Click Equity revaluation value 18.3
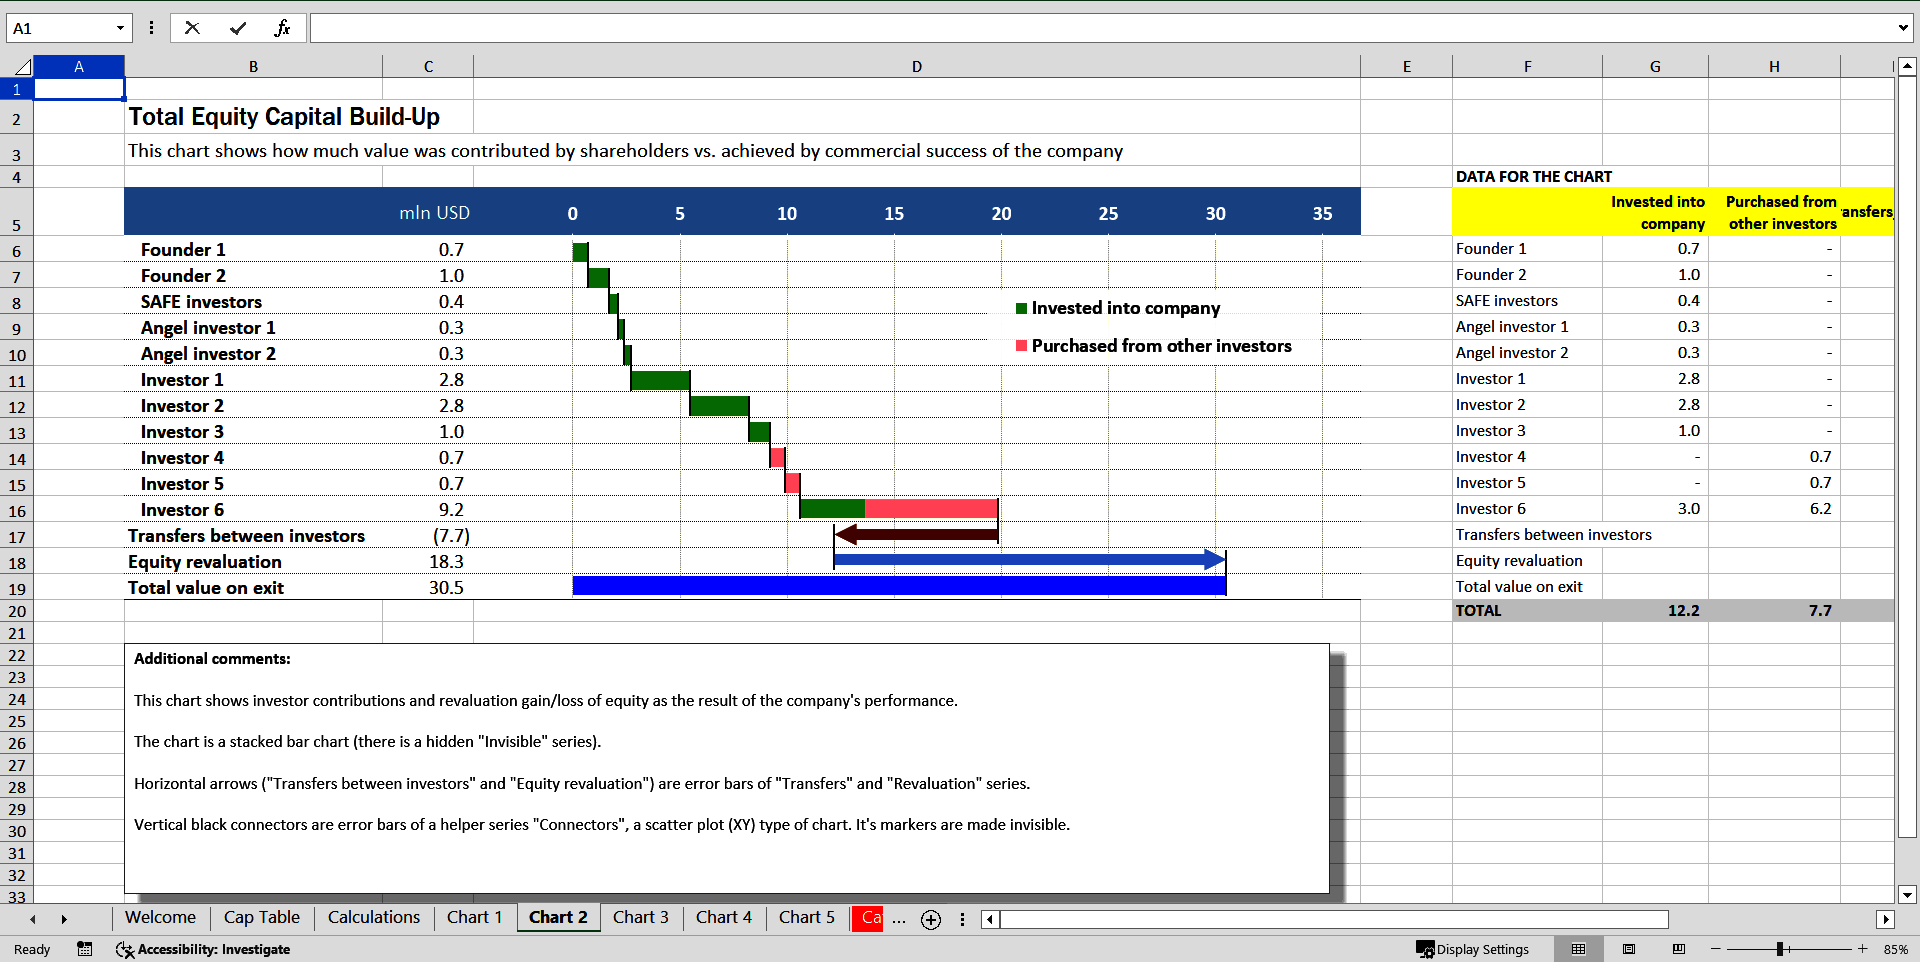 tap(446, 562)
